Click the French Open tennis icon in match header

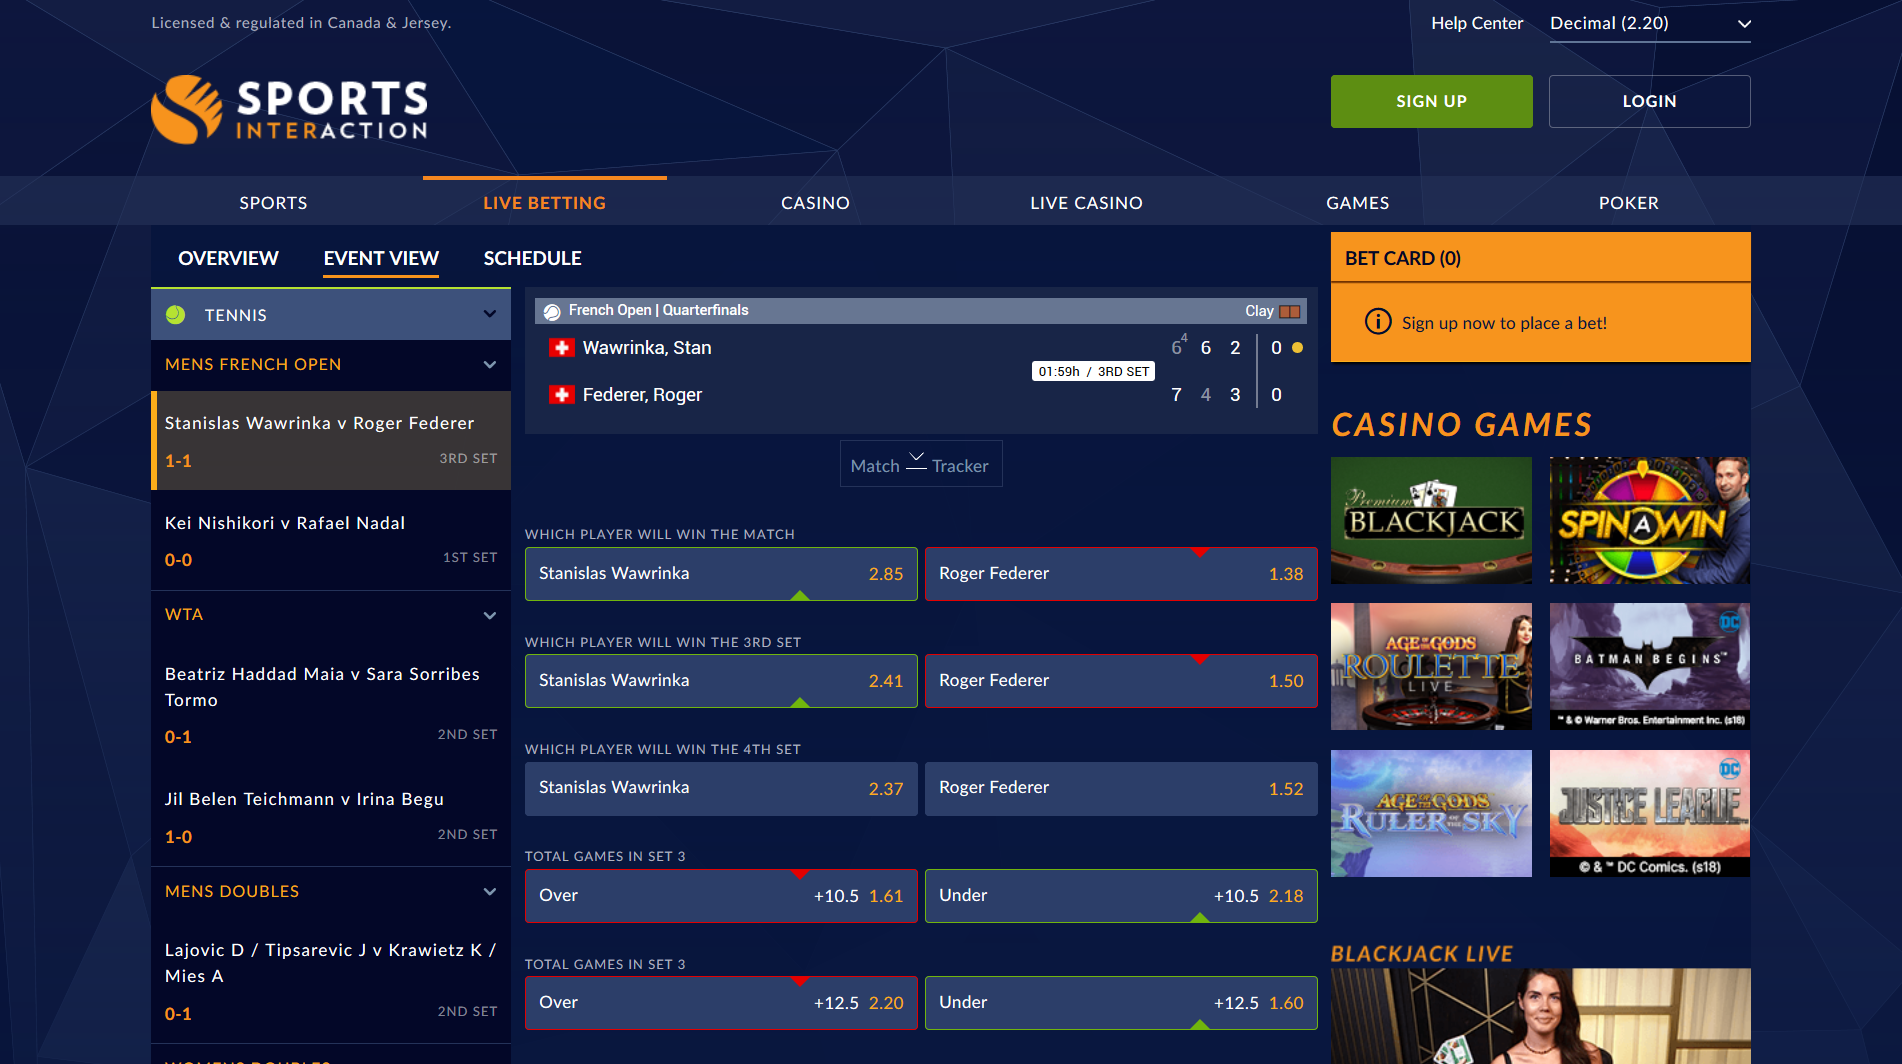(552, 312)
